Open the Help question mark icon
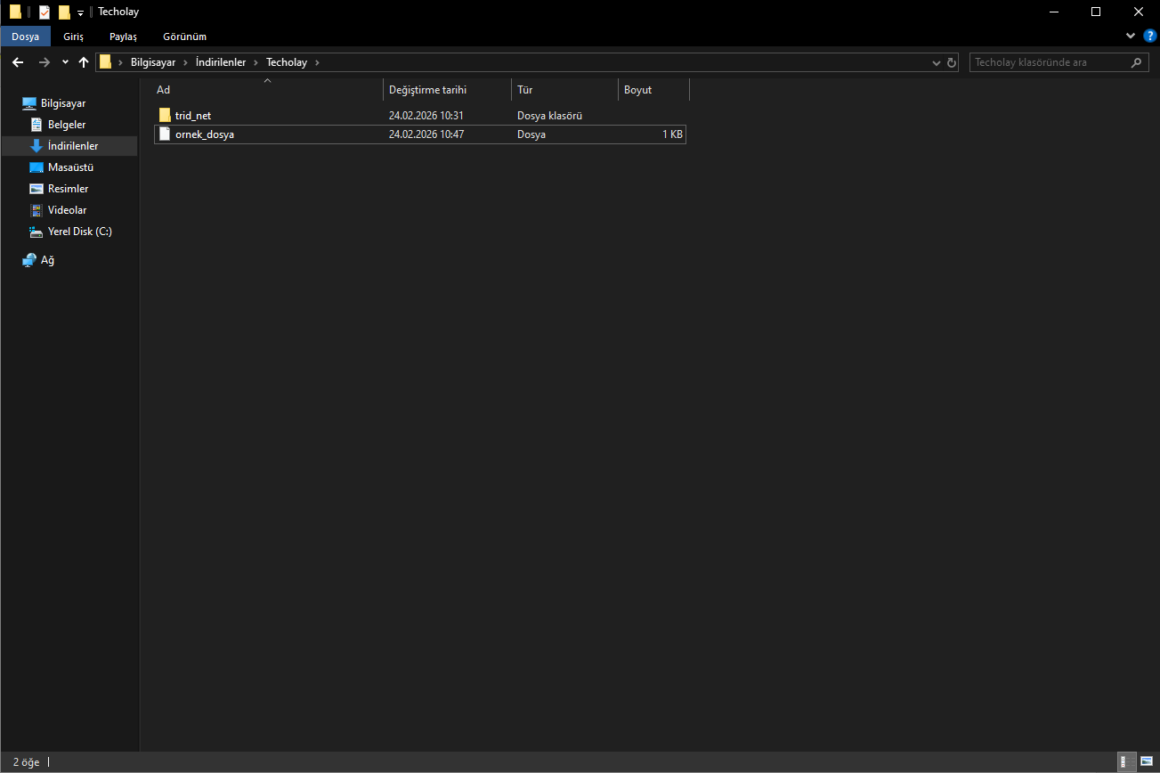 click(1149, 36)
